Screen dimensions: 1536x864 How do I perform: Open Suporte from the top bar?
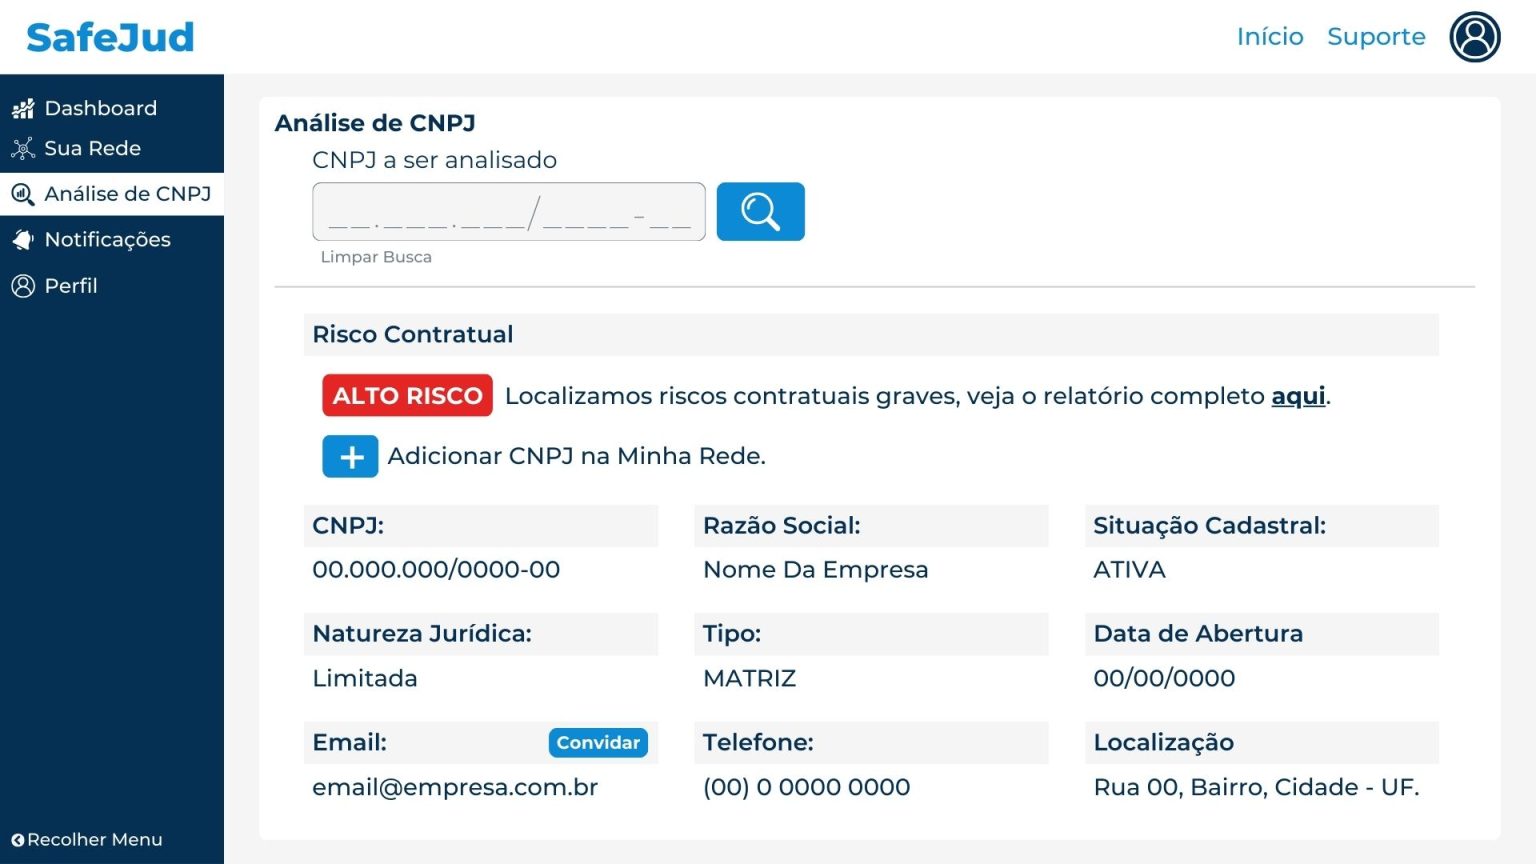tap(1376, 37)
